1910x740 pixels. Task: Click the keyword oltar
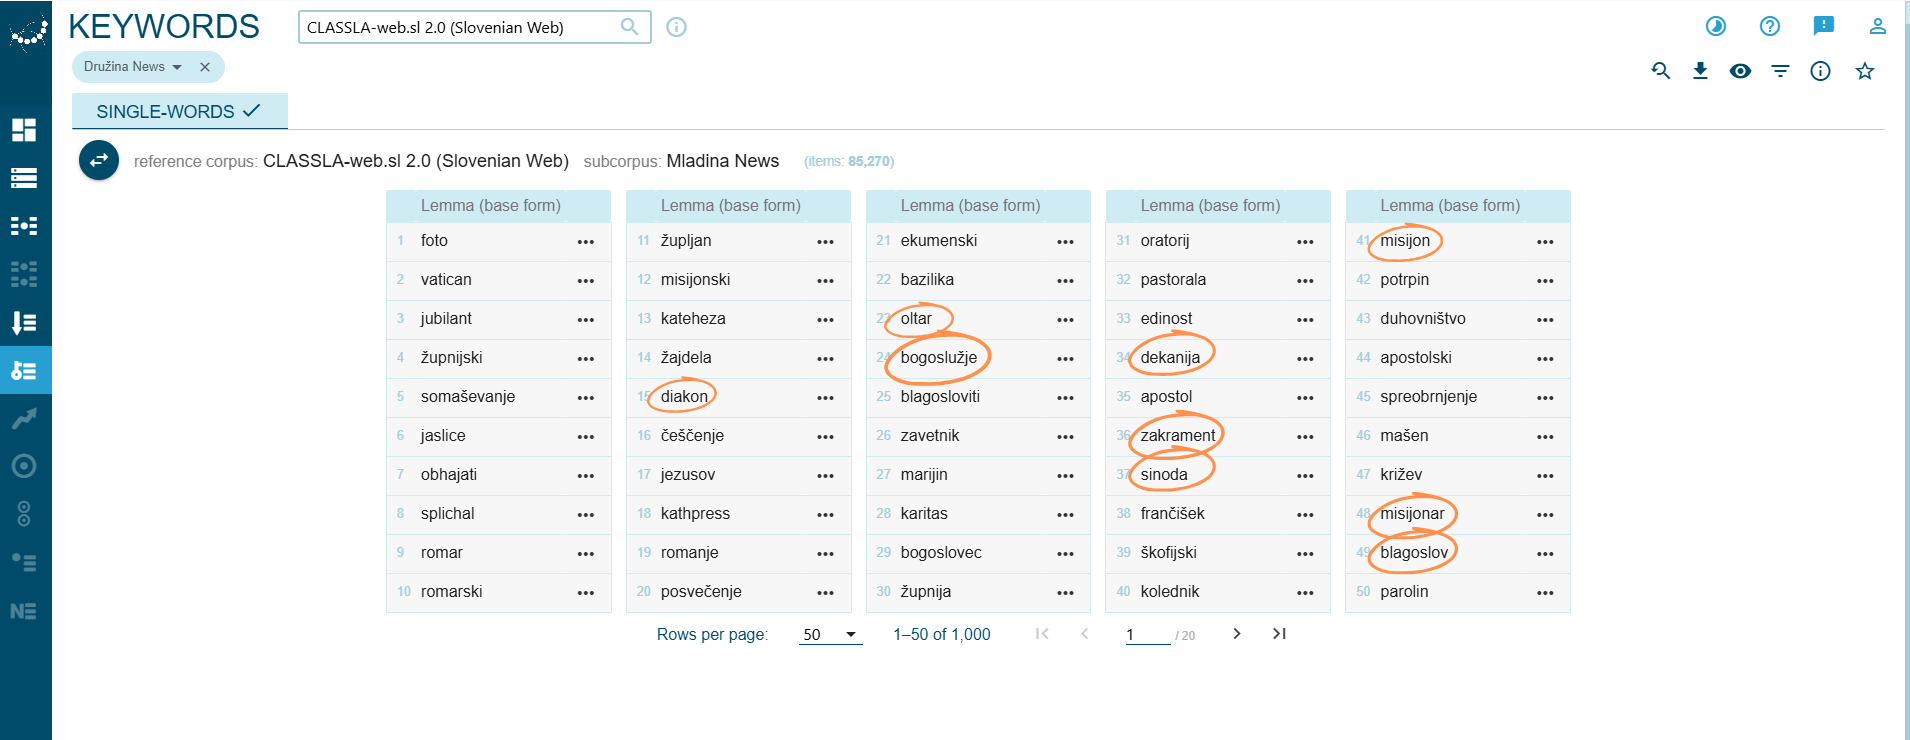click(x=916, y=318)
